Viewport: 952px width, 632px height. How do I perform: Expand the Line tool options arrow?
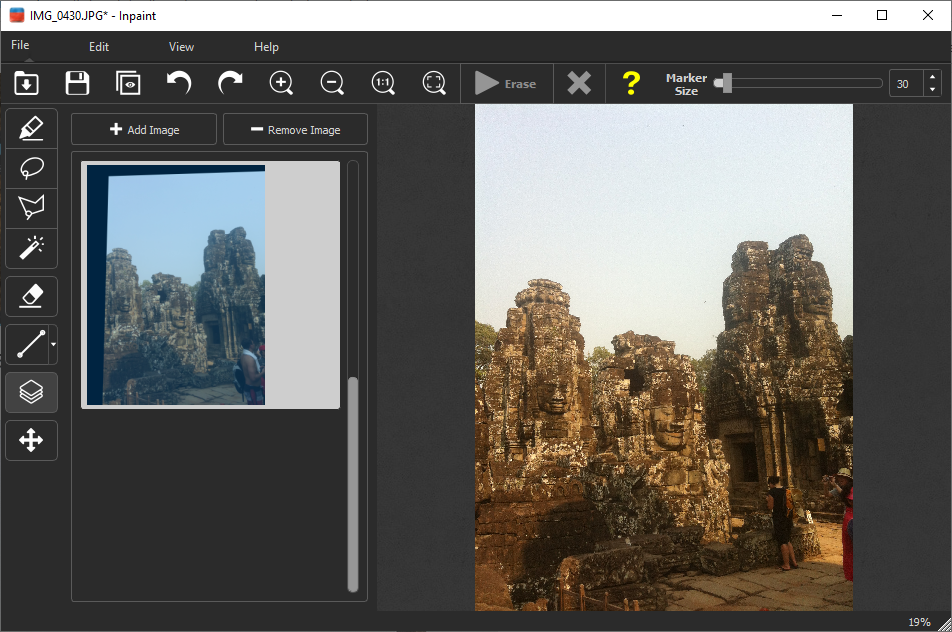coord(53,344)
